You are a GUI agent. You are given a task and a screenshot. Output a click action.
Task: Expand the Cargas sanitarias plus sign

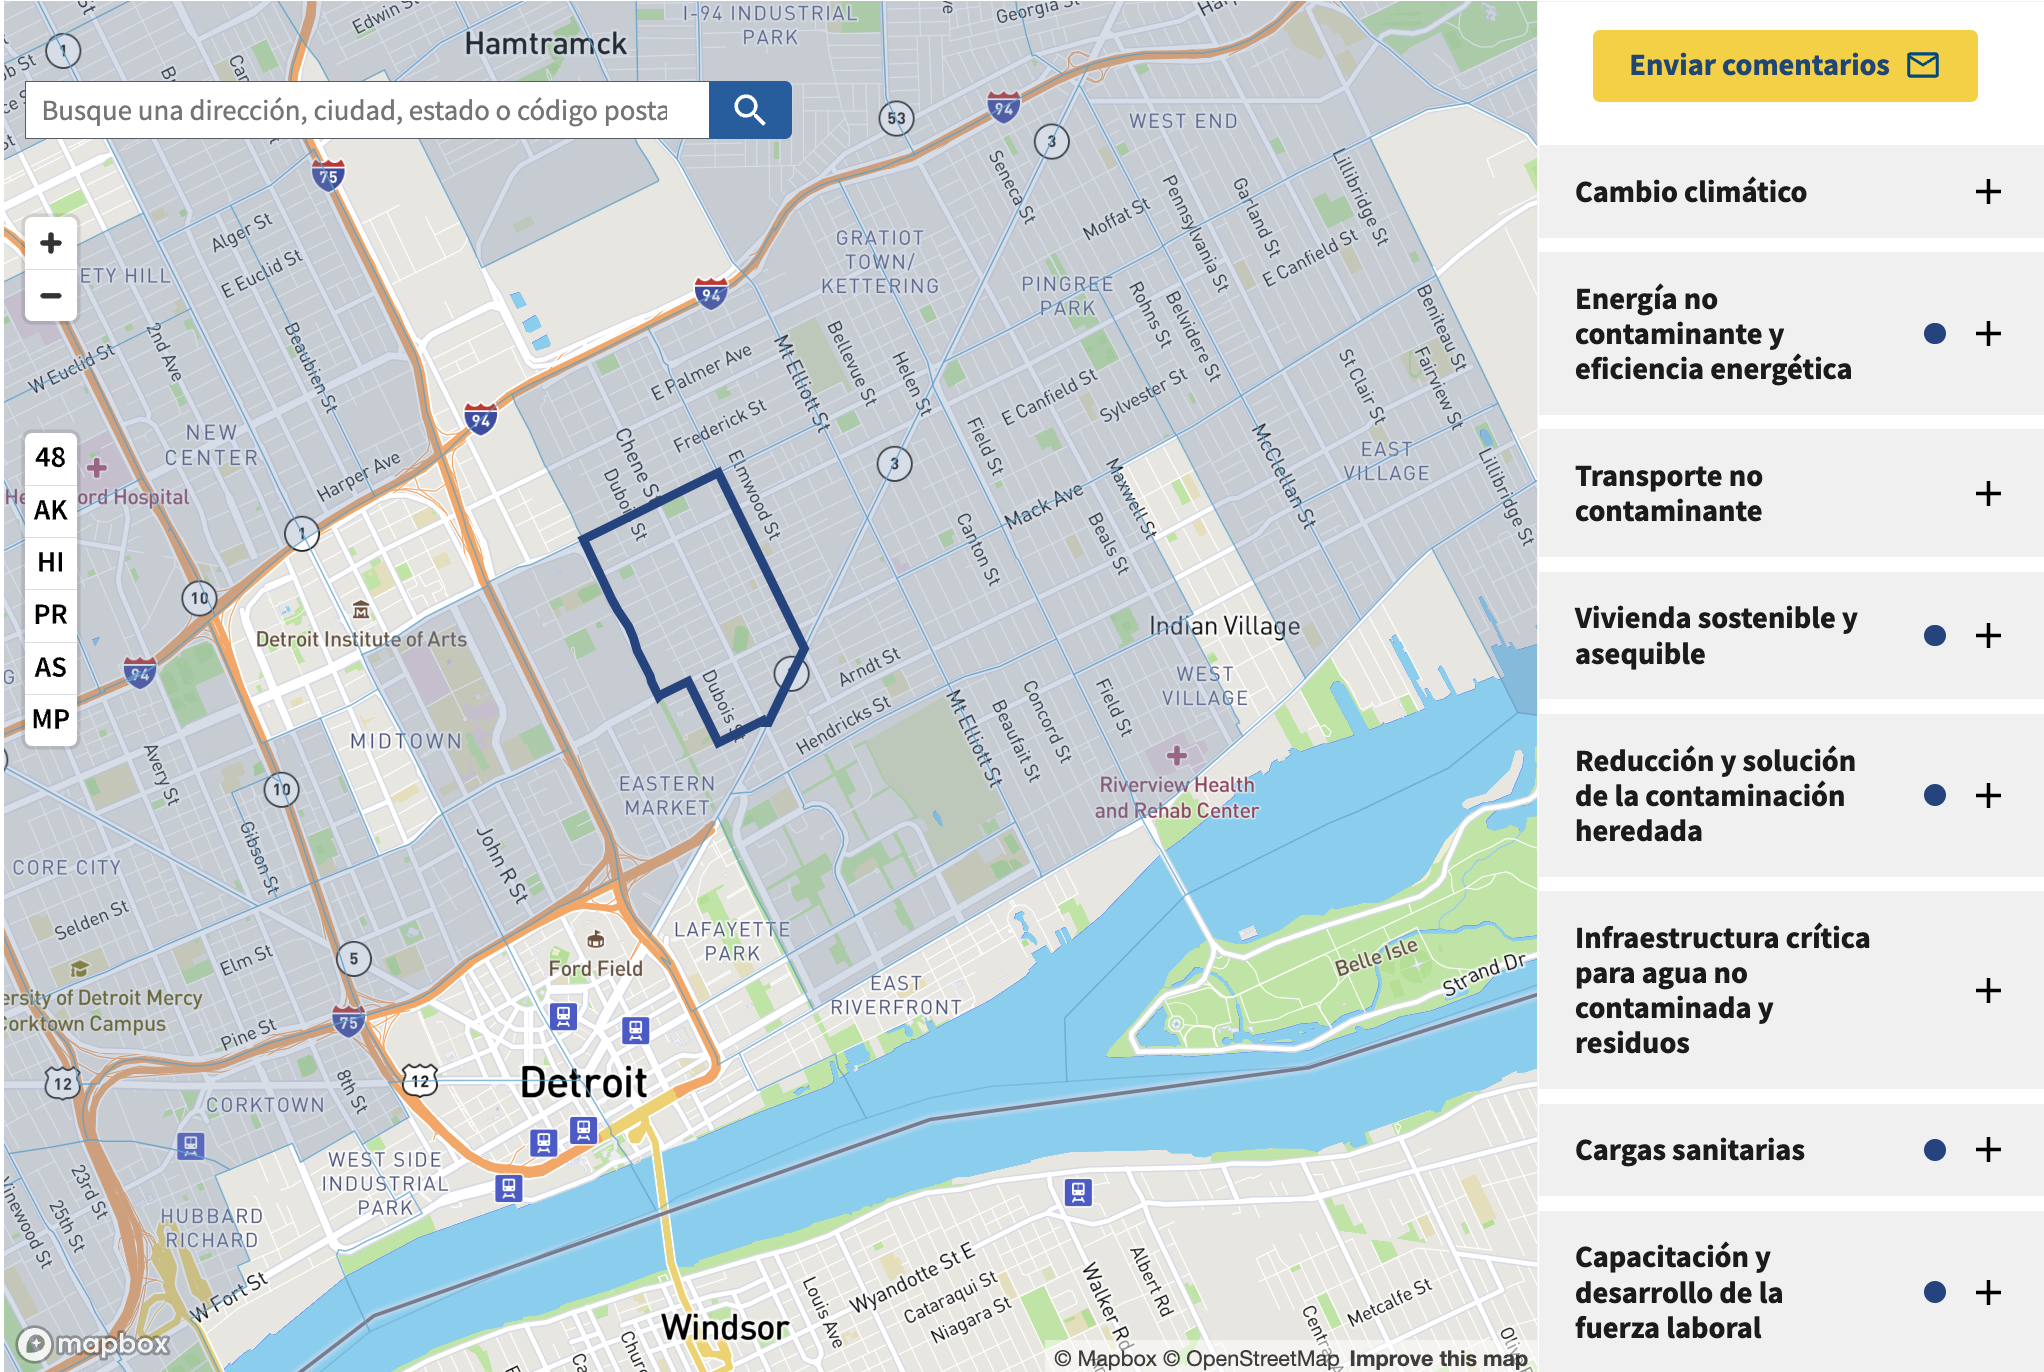point(1987,1150)
